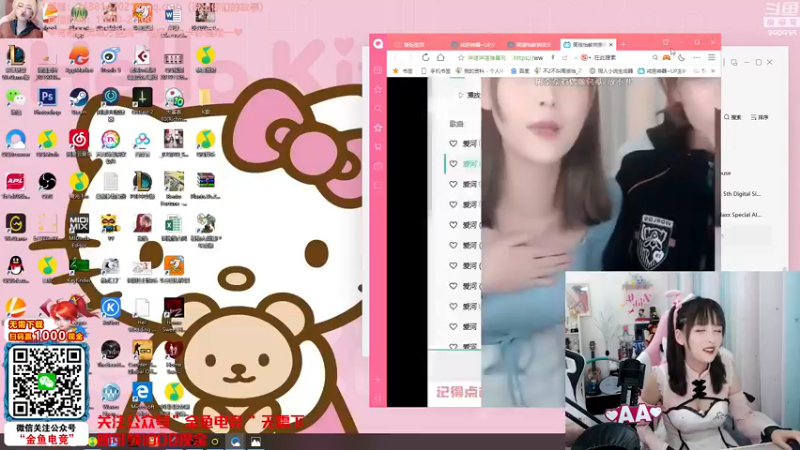
Task: Open the three-dots more tools menu
Action: [x=696, y=58]
